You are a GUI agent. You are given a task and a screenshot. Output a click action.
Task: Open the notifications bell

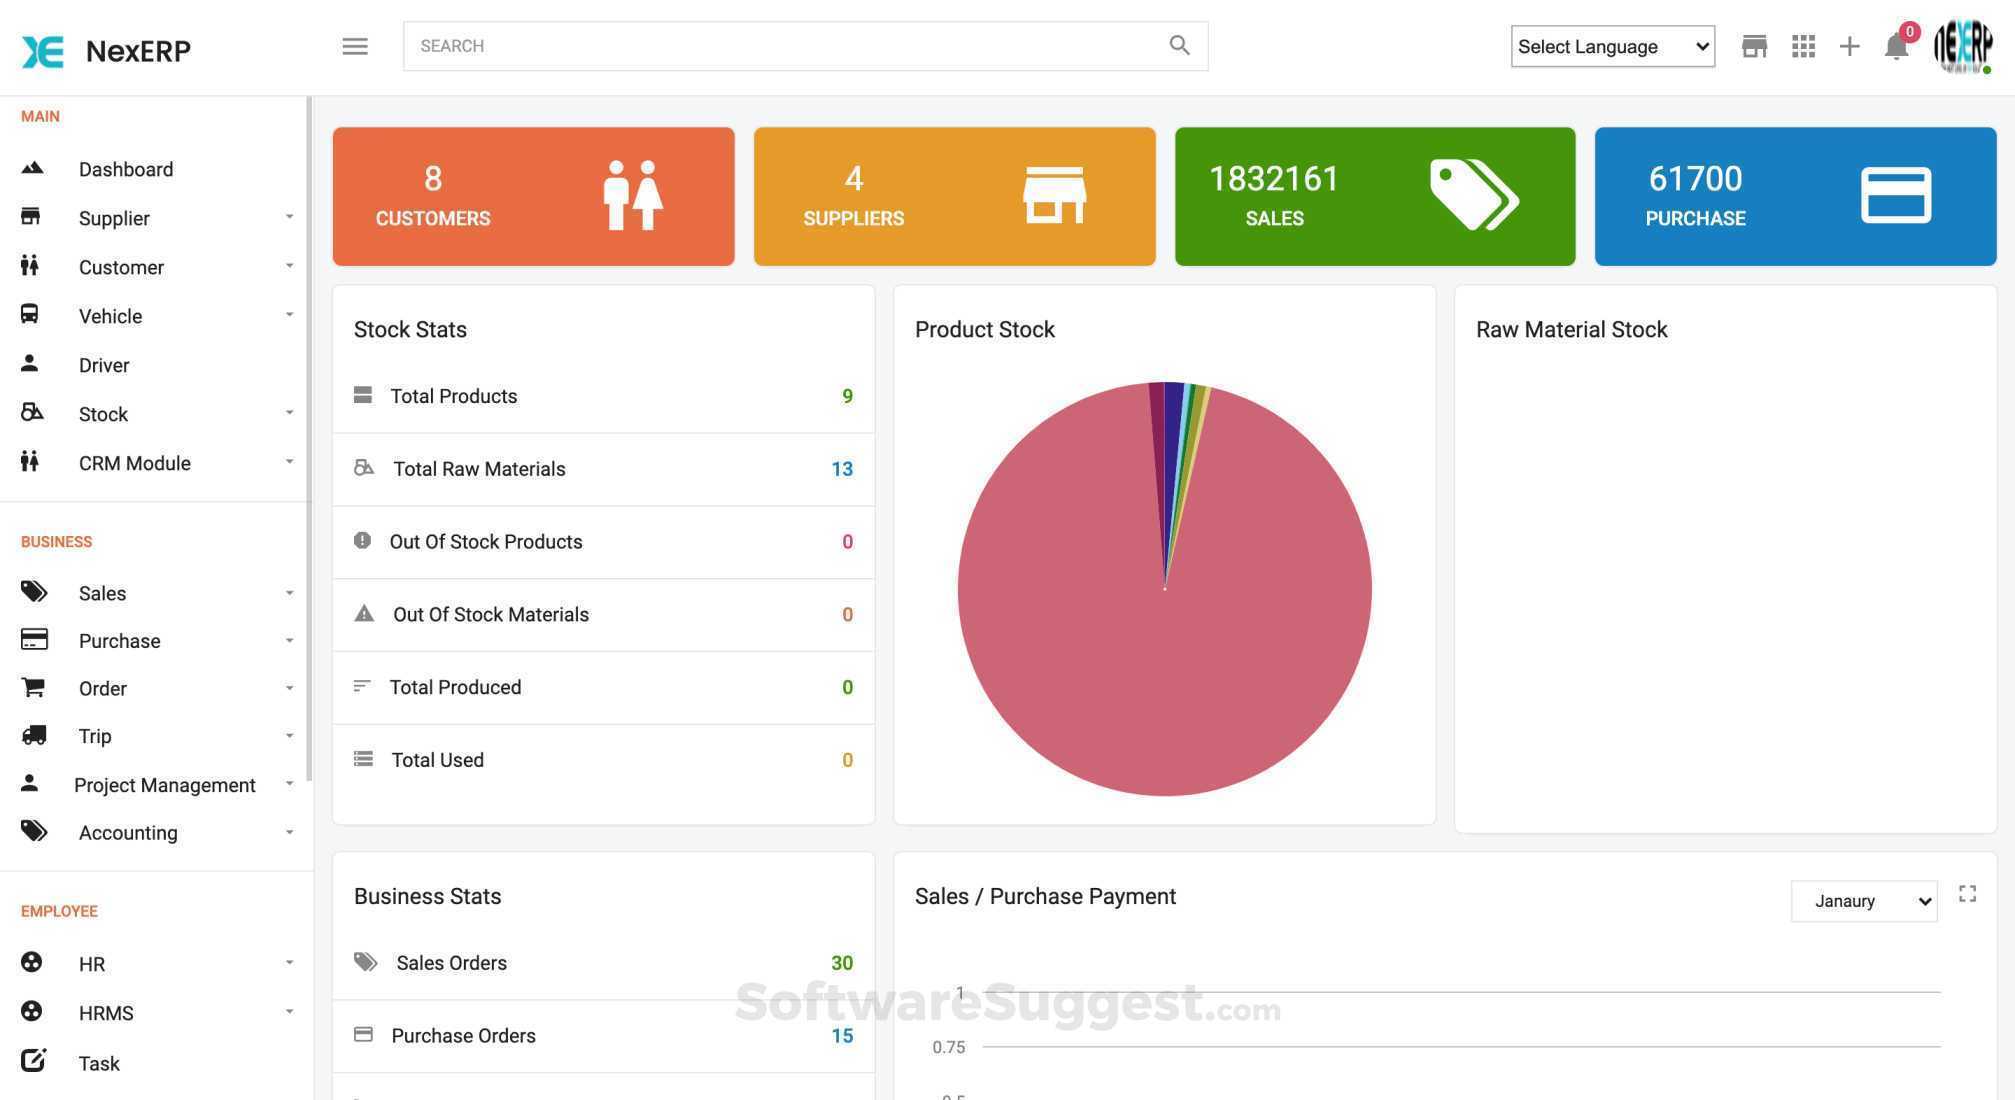pos(1895,46)
